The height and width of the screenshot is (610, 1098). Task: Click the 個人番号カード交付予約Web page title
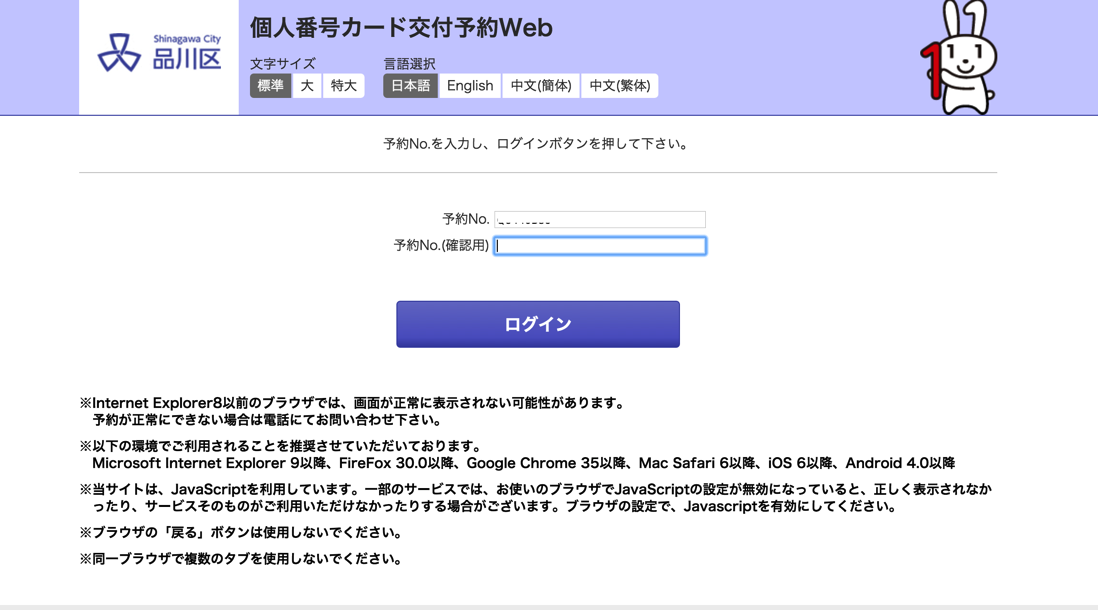401,28
